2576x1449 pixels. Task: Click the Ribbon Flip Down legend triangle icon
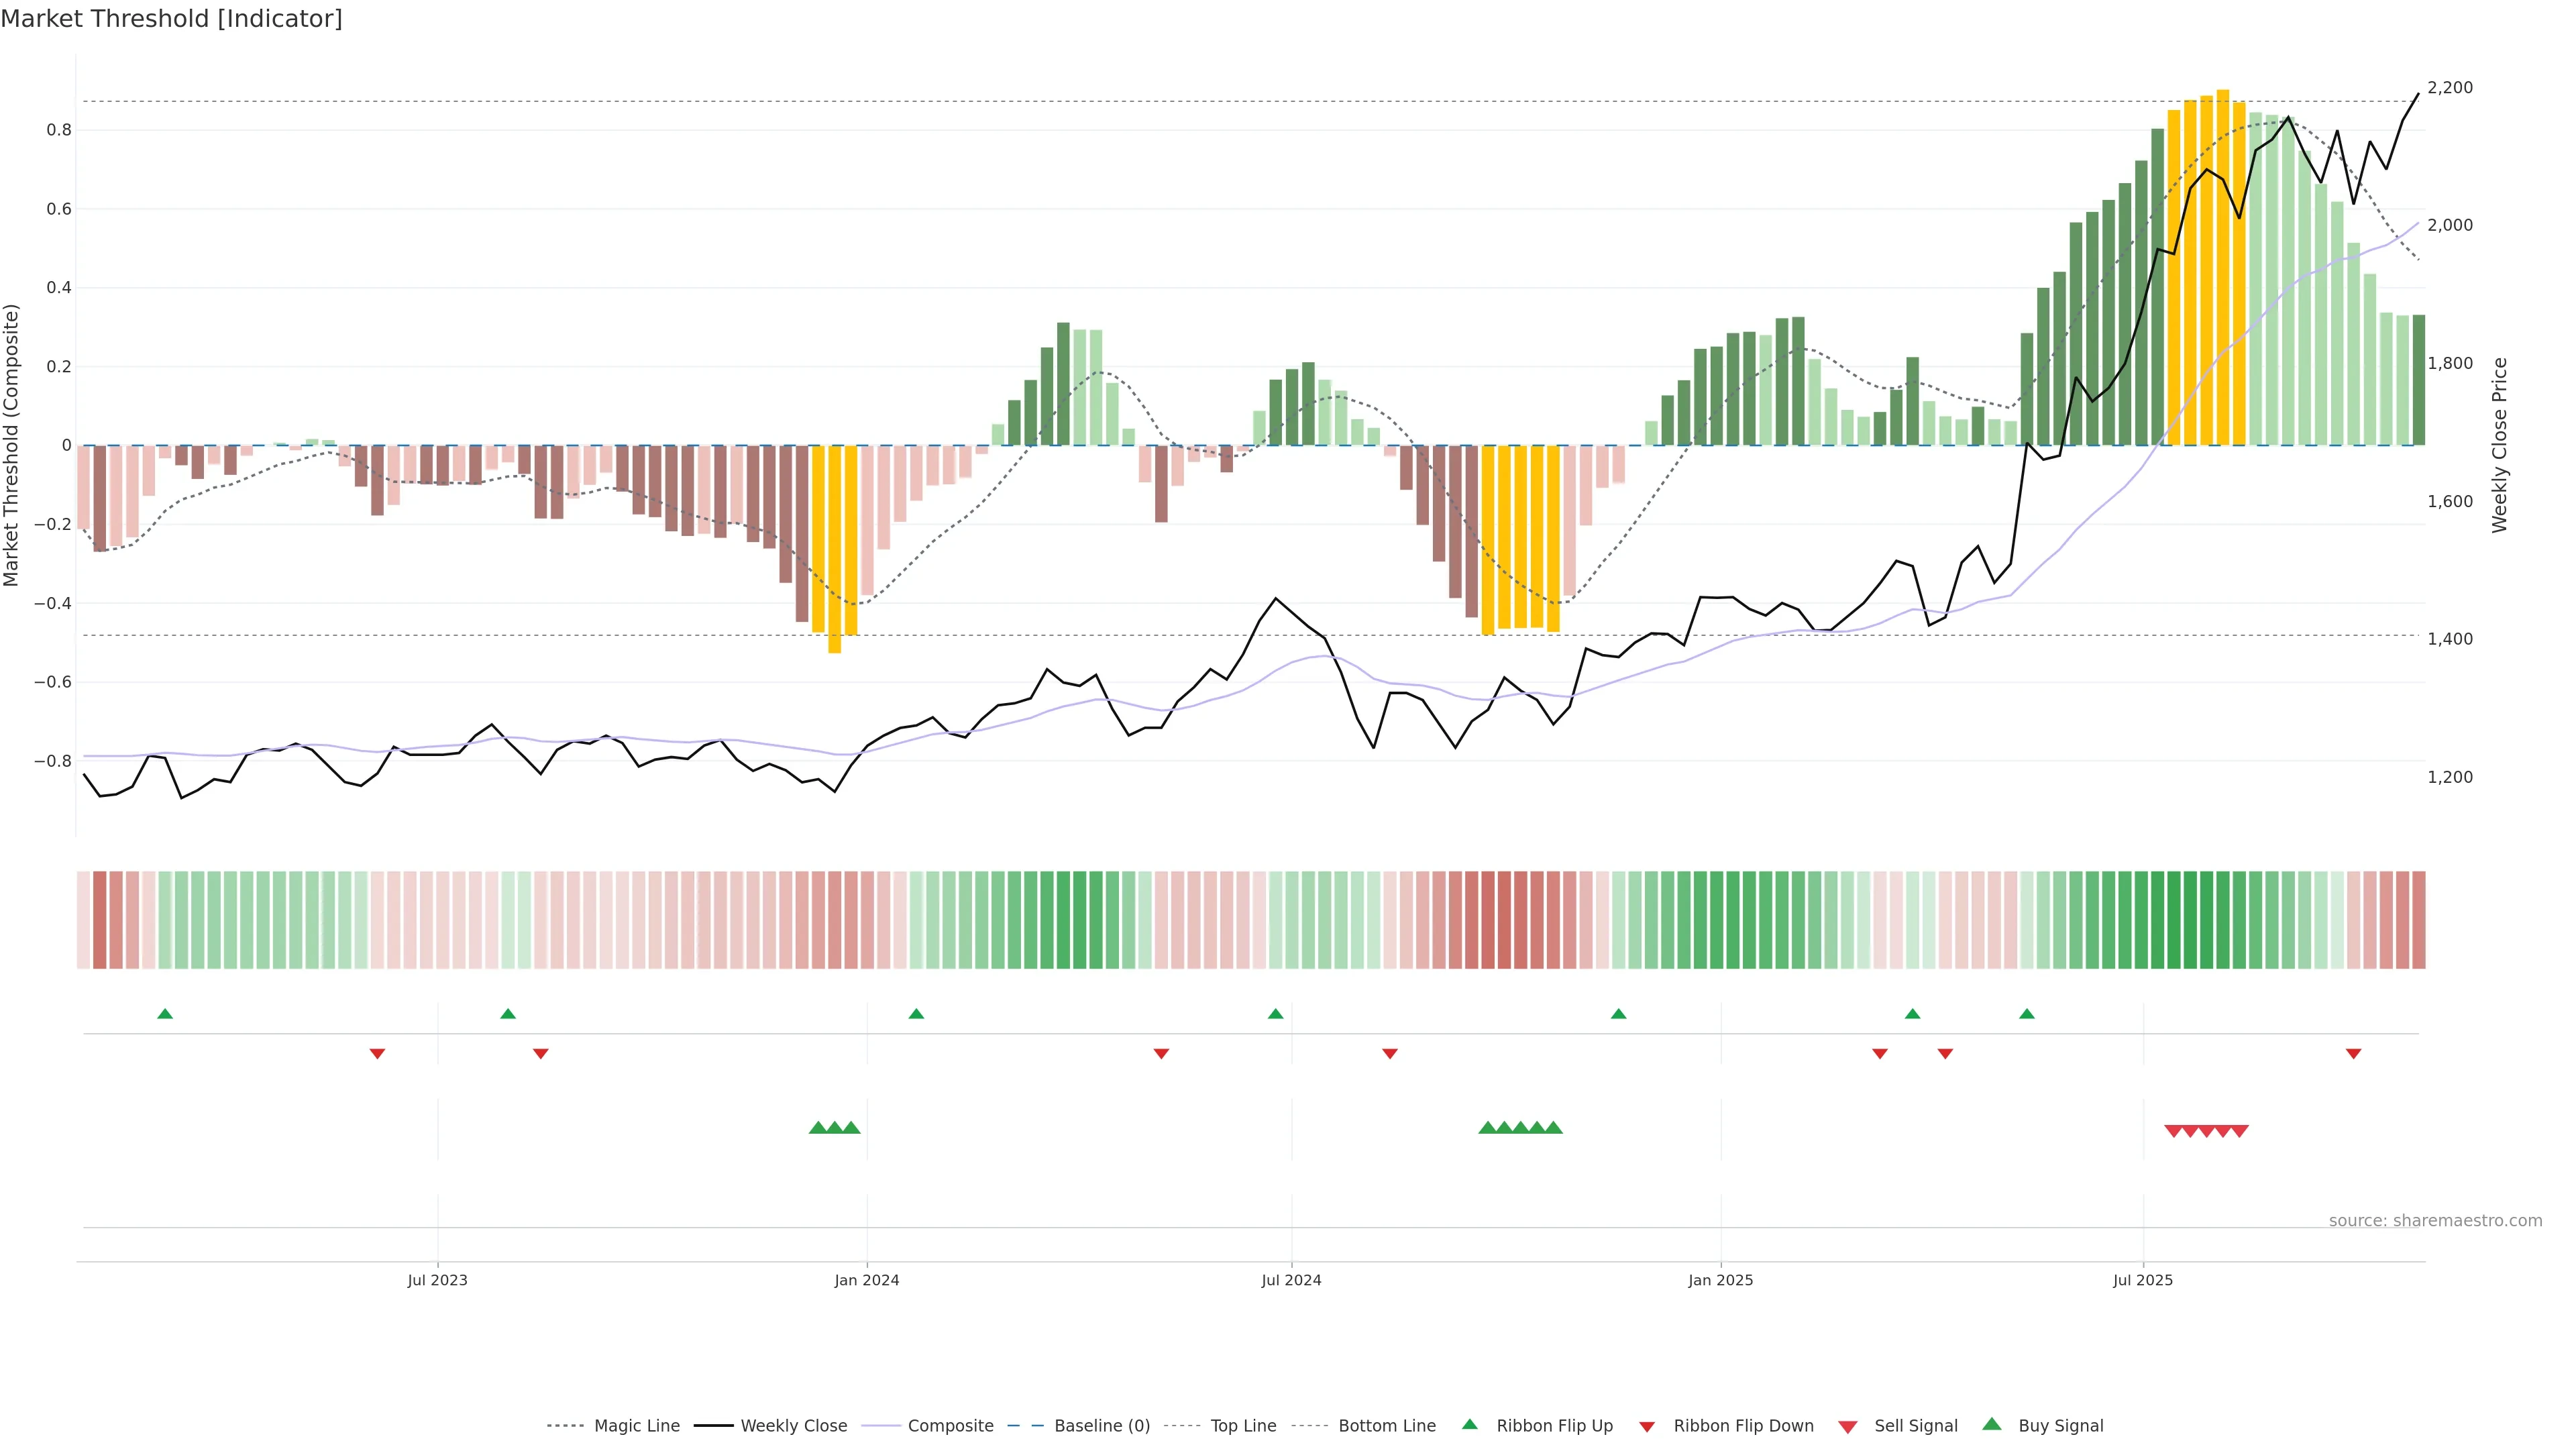point(1647,1427)
